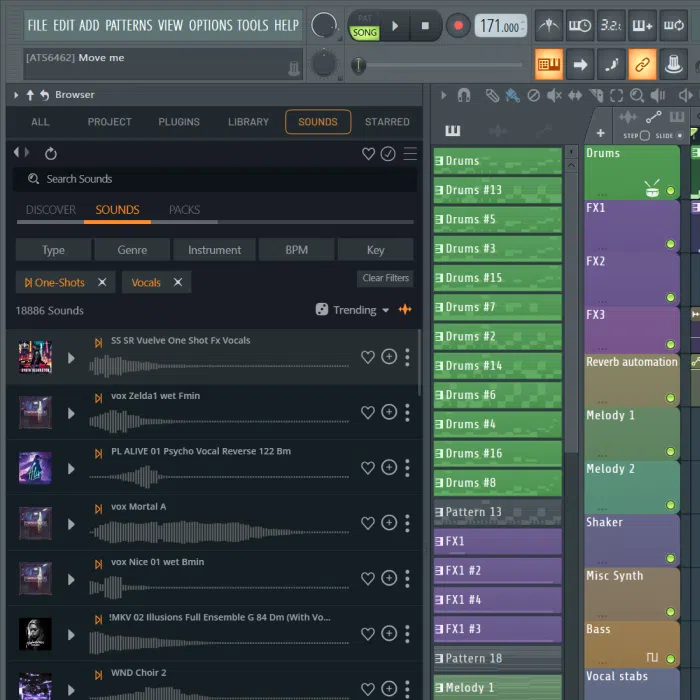Add PL ALIVE 01 Psycho Vocal Reverse sound
The width and height of the screenshot is (700, 700).
[x=389, y=467]
